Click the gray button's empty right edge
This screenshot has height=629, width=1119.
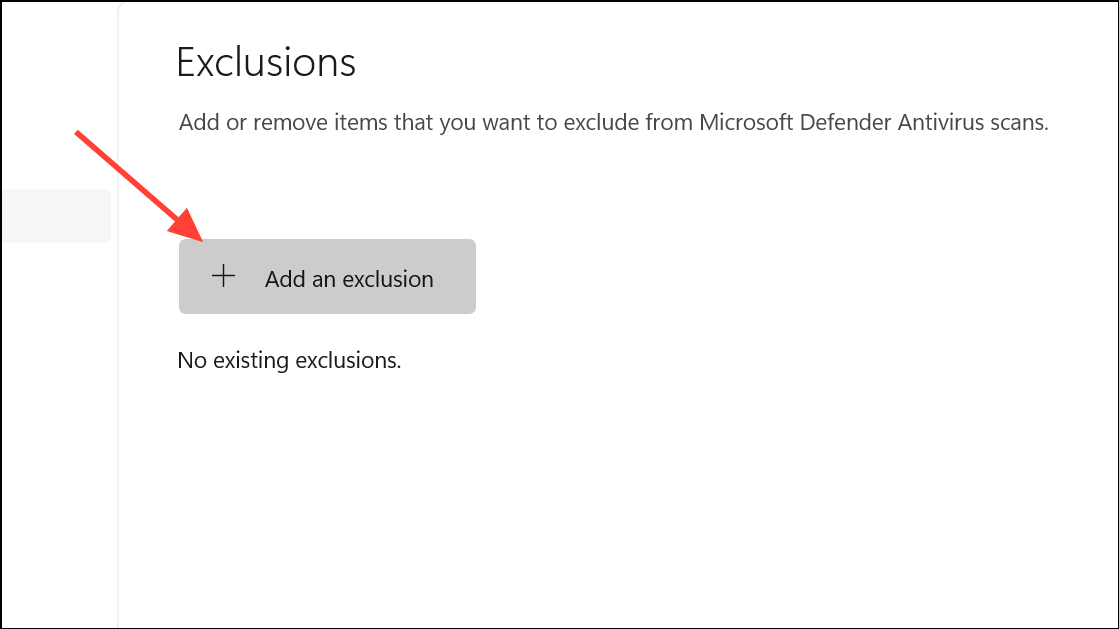[457, 276]
